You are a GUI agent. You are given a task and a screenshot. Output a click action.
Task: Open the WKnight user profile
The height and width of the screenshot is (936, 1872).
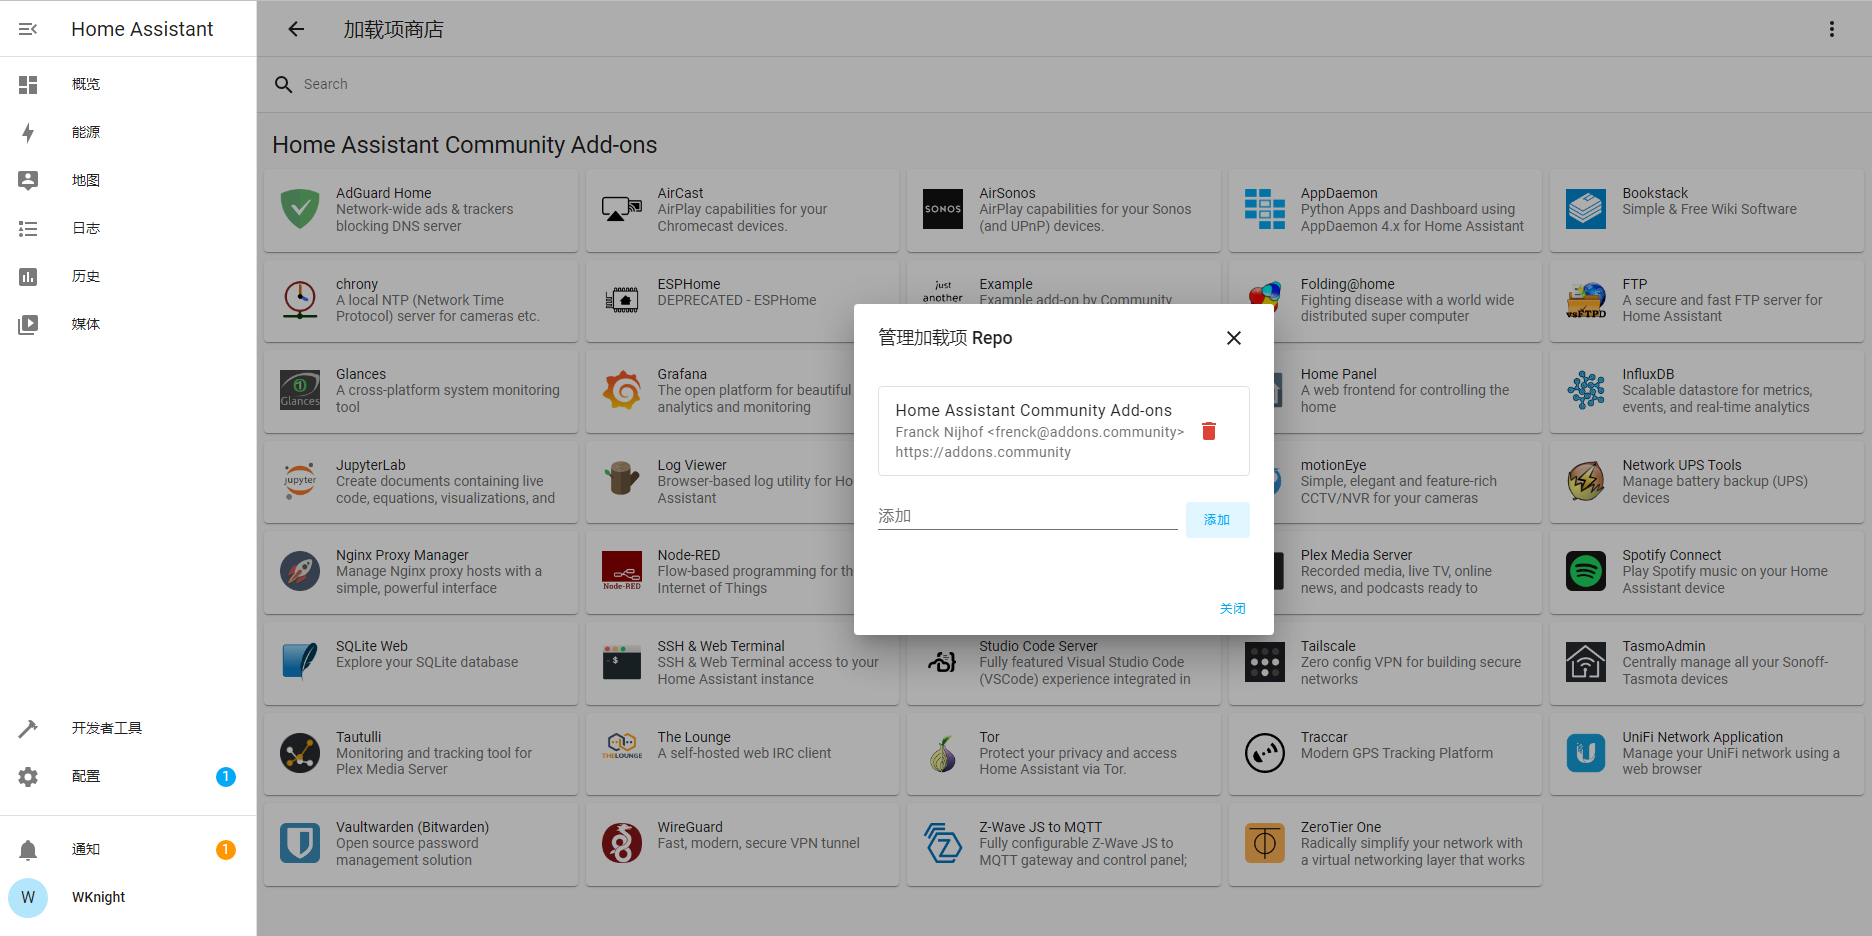click(98, 897)
